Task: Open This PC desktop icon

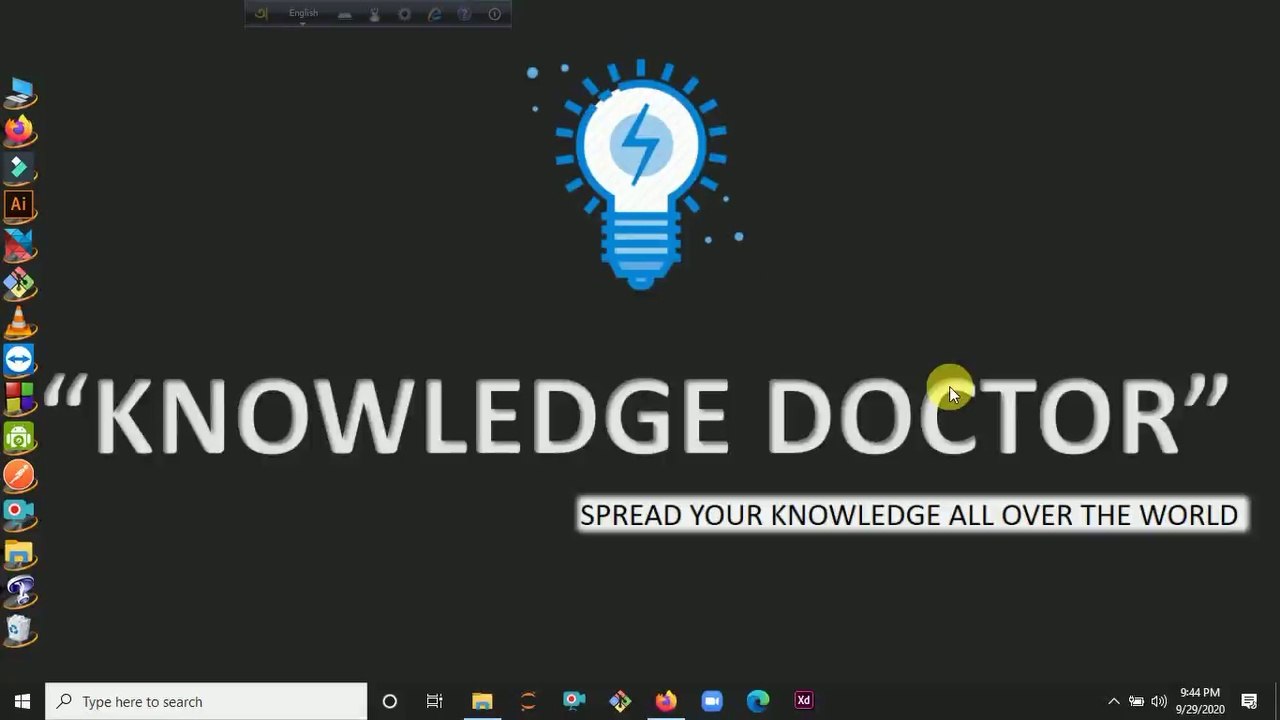Action: 19,93
